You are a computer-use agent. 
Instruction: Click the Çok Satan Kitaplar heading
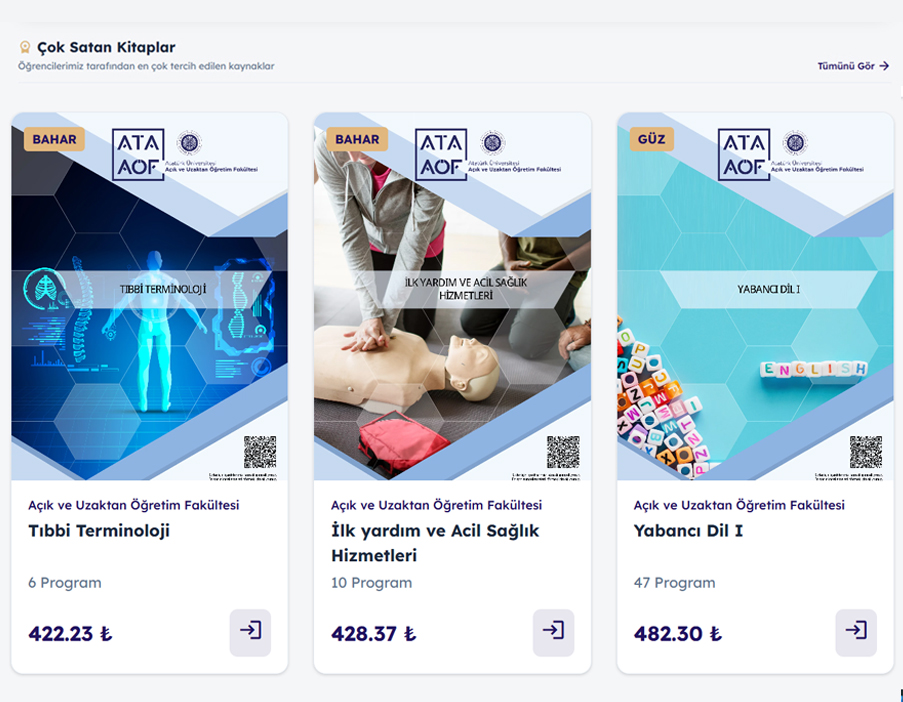click(x=106, y=47)
